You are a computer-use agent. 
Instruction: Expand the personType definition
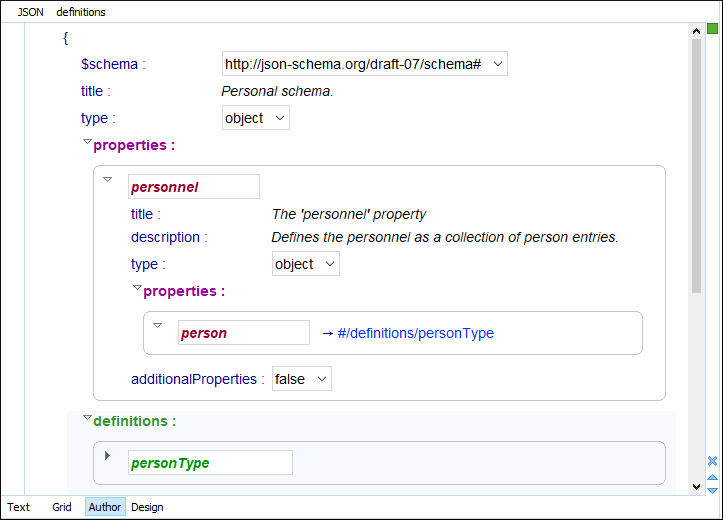point(108,456)
